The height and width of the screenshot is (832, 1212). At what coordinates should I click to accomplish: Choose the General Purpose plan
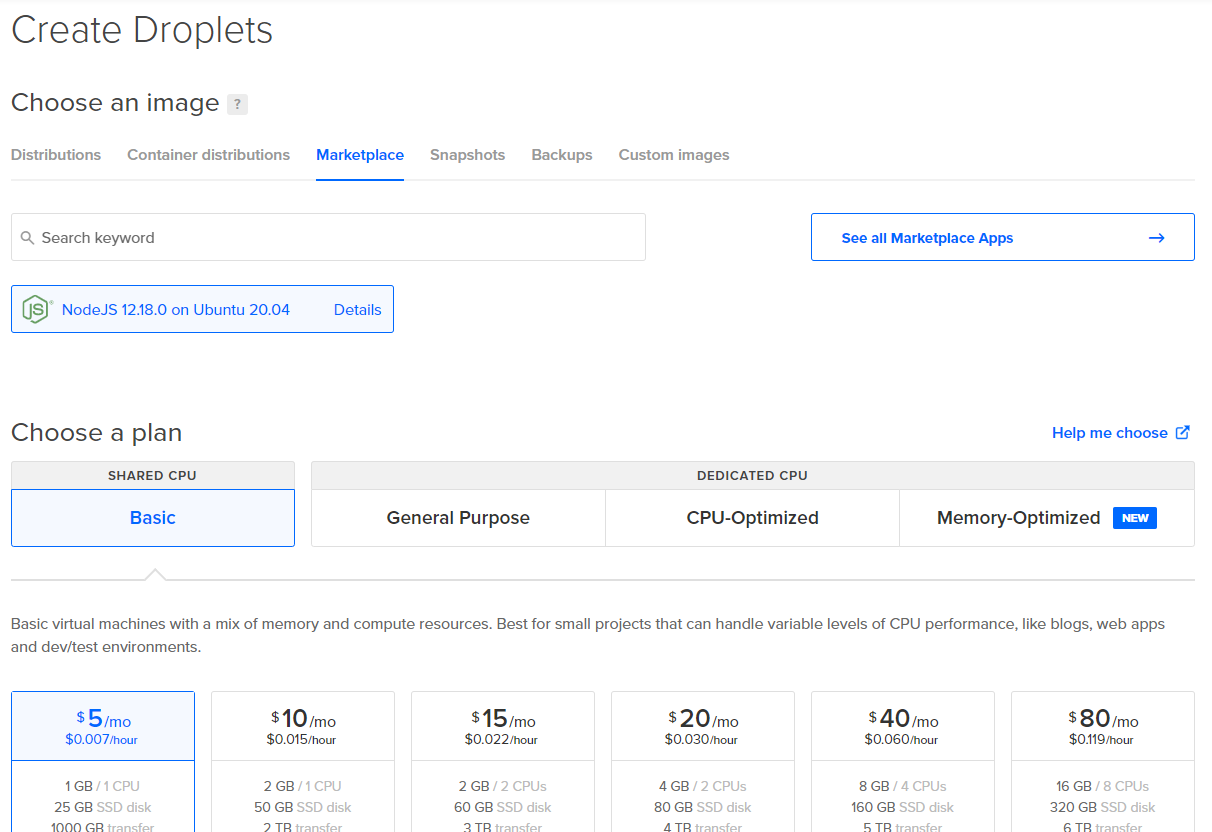[x=458, y=518]
